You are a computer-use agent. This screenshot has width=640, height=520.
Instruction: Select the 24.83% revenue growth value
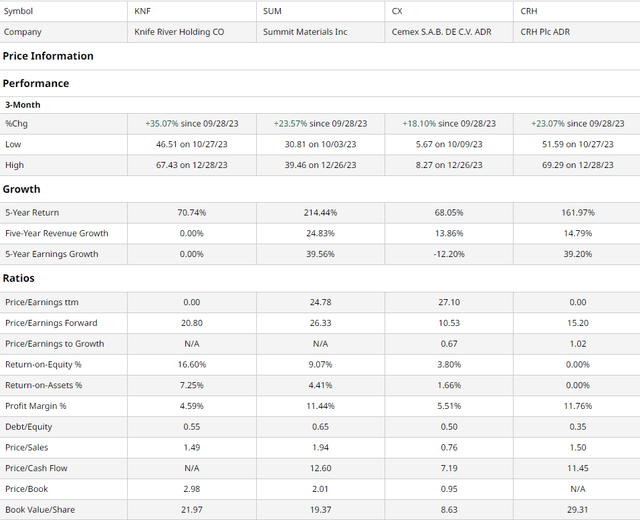coord(320,233)
